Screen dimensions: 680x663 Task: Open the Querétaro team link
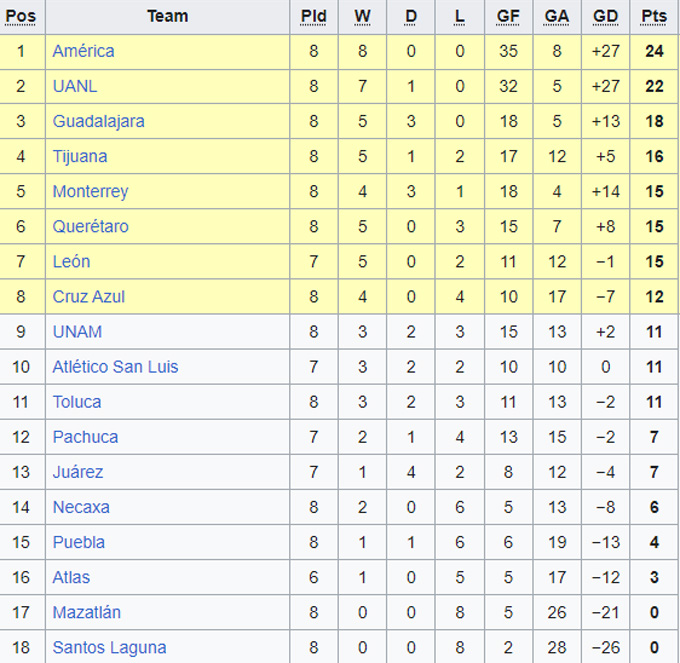(x=90, y=226)
